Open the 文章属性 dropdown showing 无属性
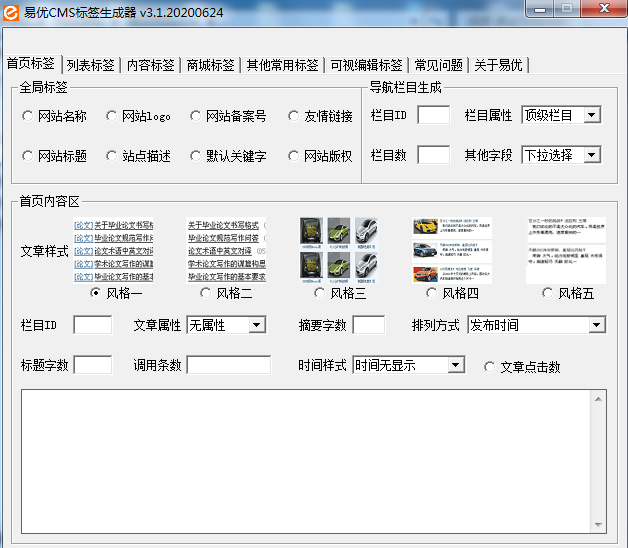Image resolution: width=628 pixels, height=548 pixels. click(226, 325)
